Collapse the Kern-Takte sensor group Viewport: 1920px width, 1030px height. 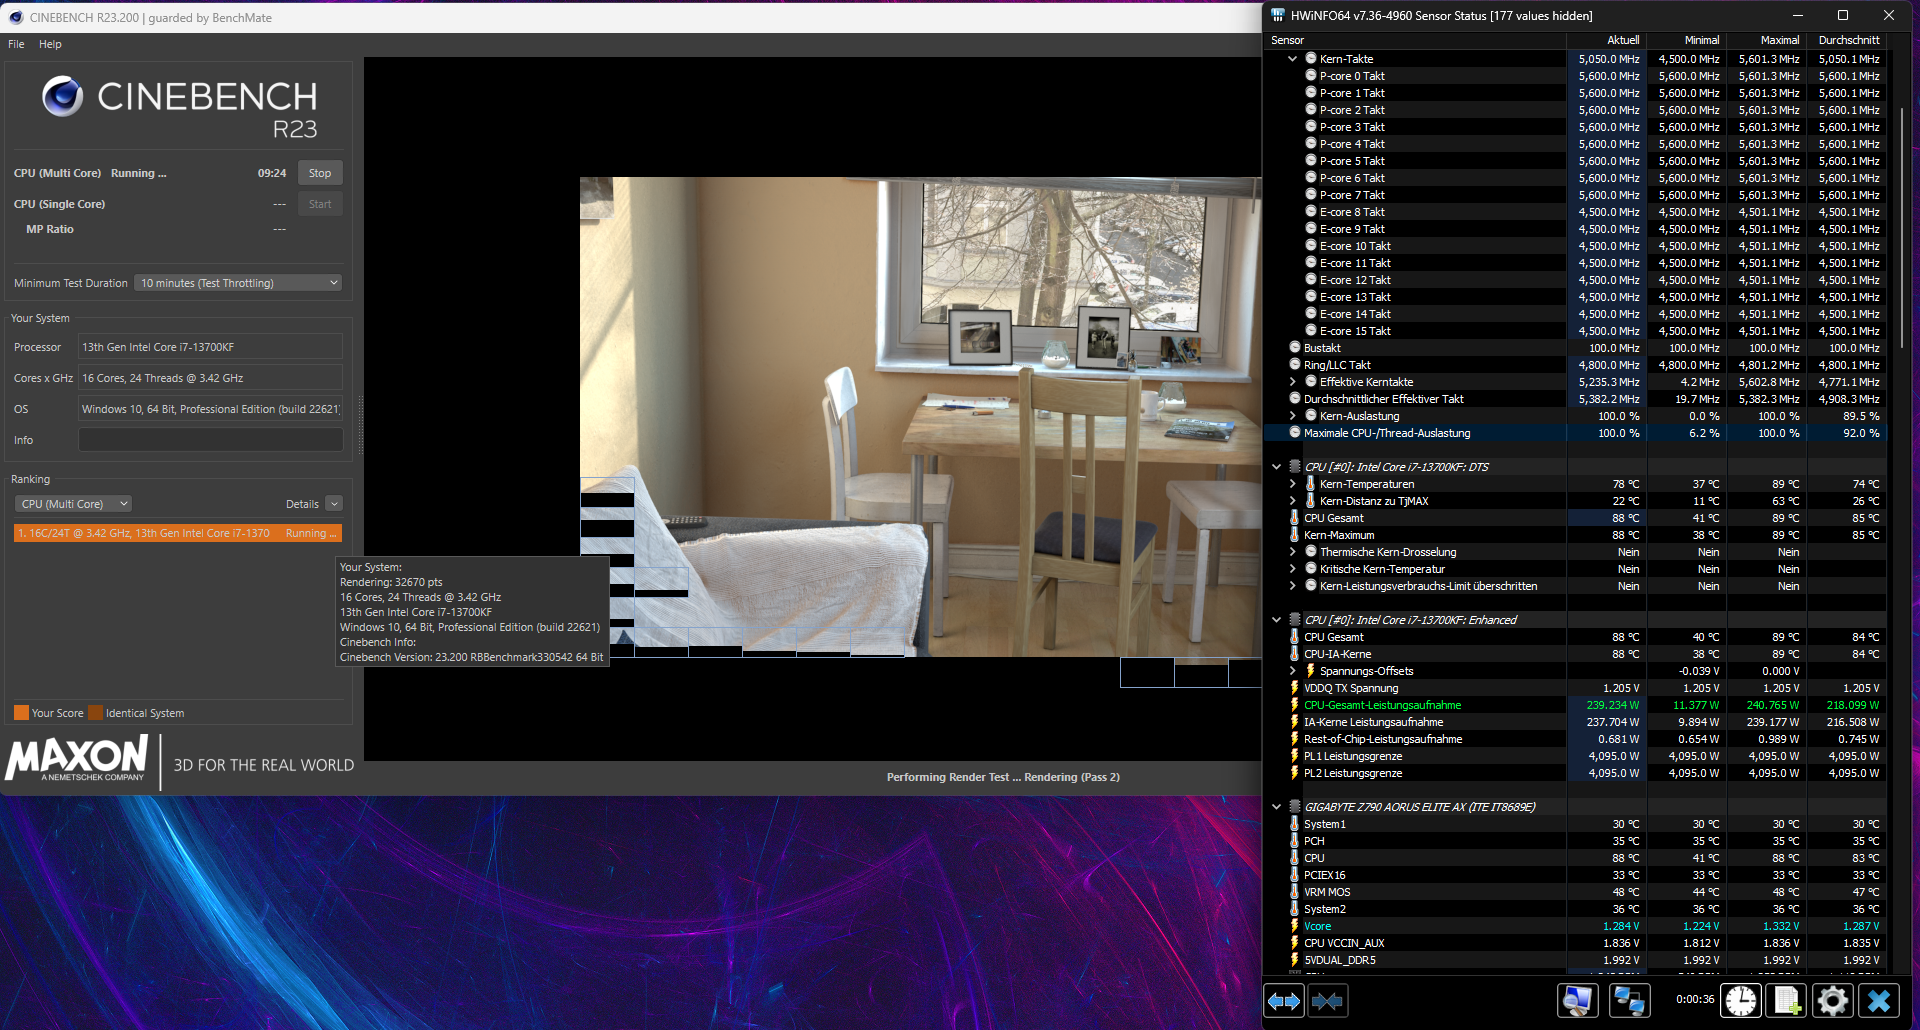click(x=1292, y=58)
